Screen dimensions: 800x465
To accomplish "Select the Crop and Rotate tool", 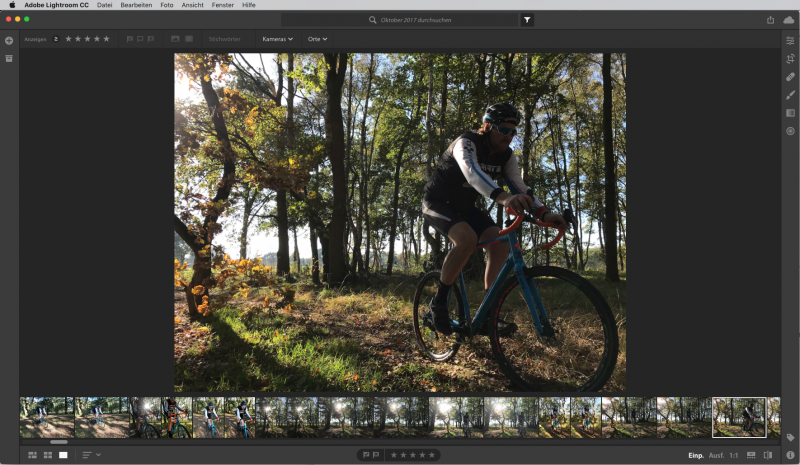I will (x=789, y=59).
